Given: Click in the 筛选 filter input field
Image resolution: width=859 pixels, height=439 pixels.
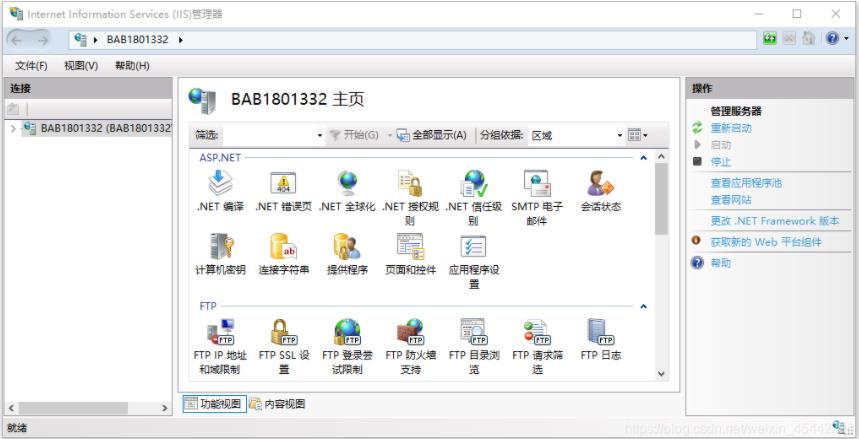Looking at the screenshot, I should pos(268,135).
